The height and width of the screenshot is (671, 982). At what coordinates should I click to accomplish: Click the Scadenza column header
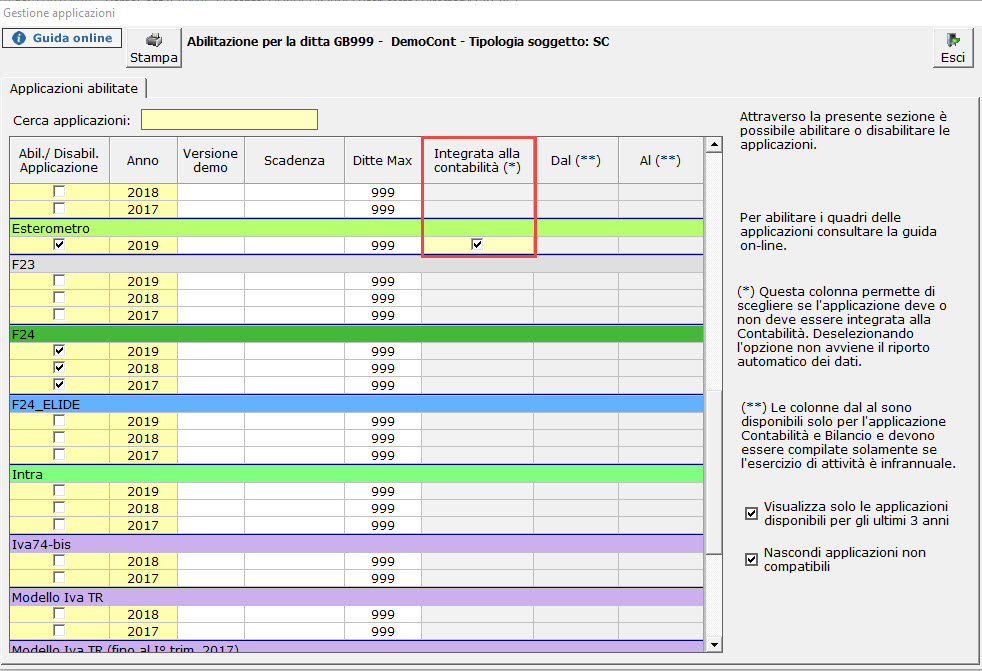pos(294,160)
